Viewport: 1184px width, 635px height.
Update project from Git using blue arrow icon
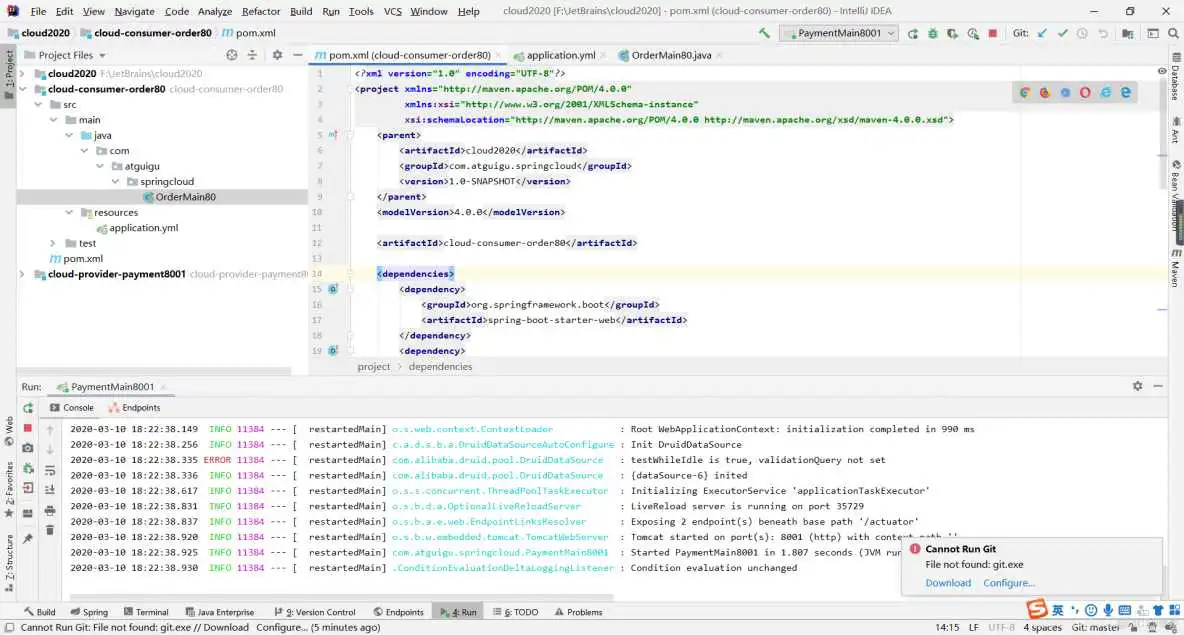click(1040, 33)
